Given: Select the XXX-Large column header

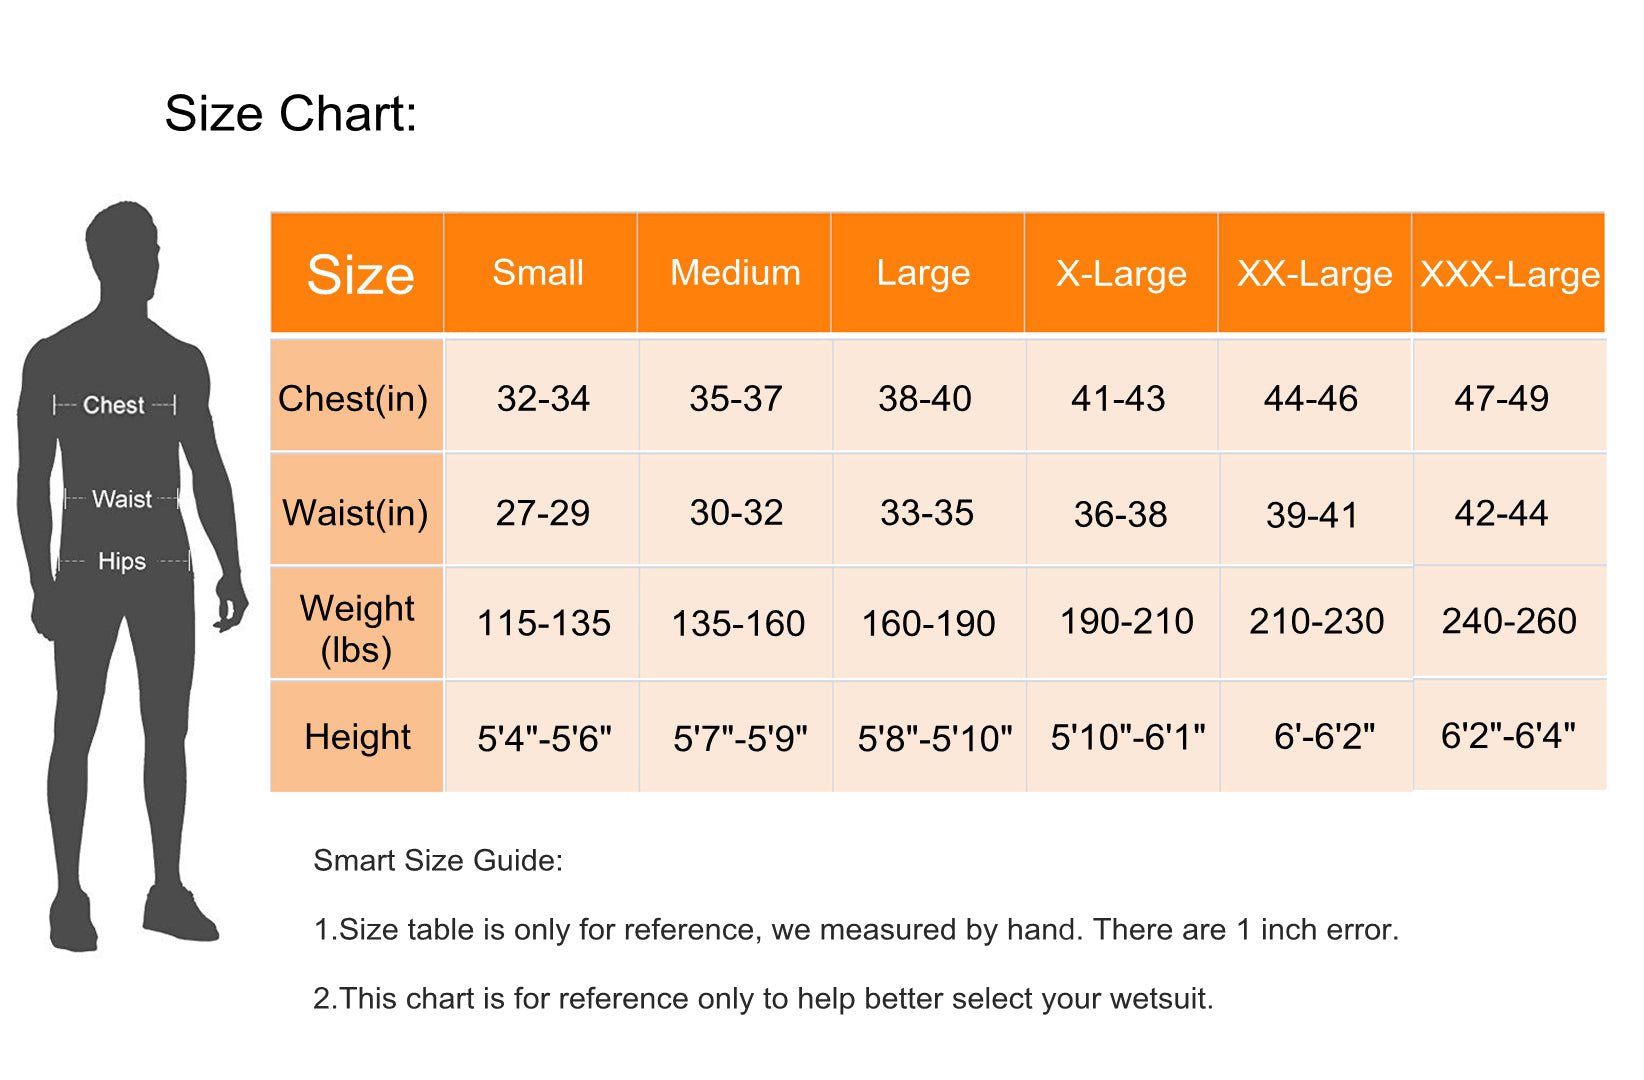Looking at the screenshot, I should coord(1509,273).
